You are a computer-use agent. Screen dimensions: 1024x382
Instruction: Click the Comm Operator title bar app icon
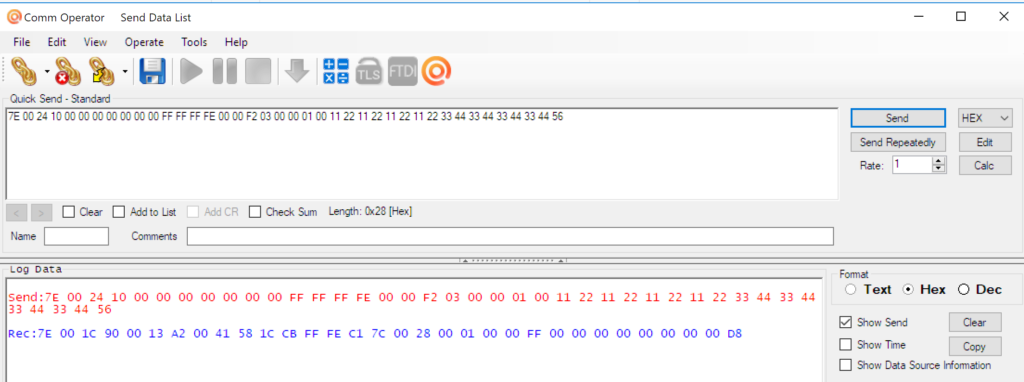[x=14, y=18]
